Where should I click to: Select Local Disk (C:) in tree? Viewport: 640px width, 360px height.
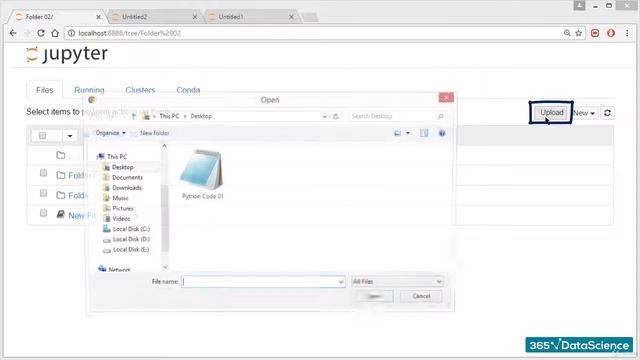click(131, 229)
